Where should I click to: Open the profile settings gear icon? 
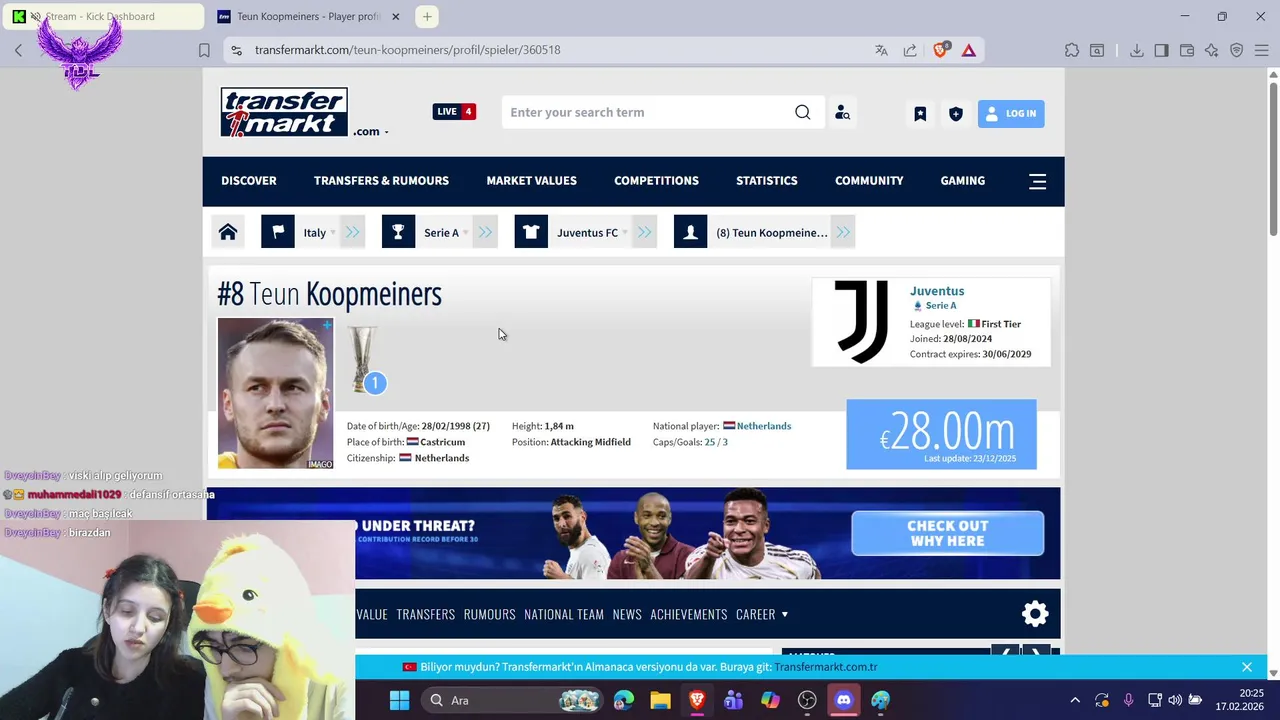coord(1035,613)
